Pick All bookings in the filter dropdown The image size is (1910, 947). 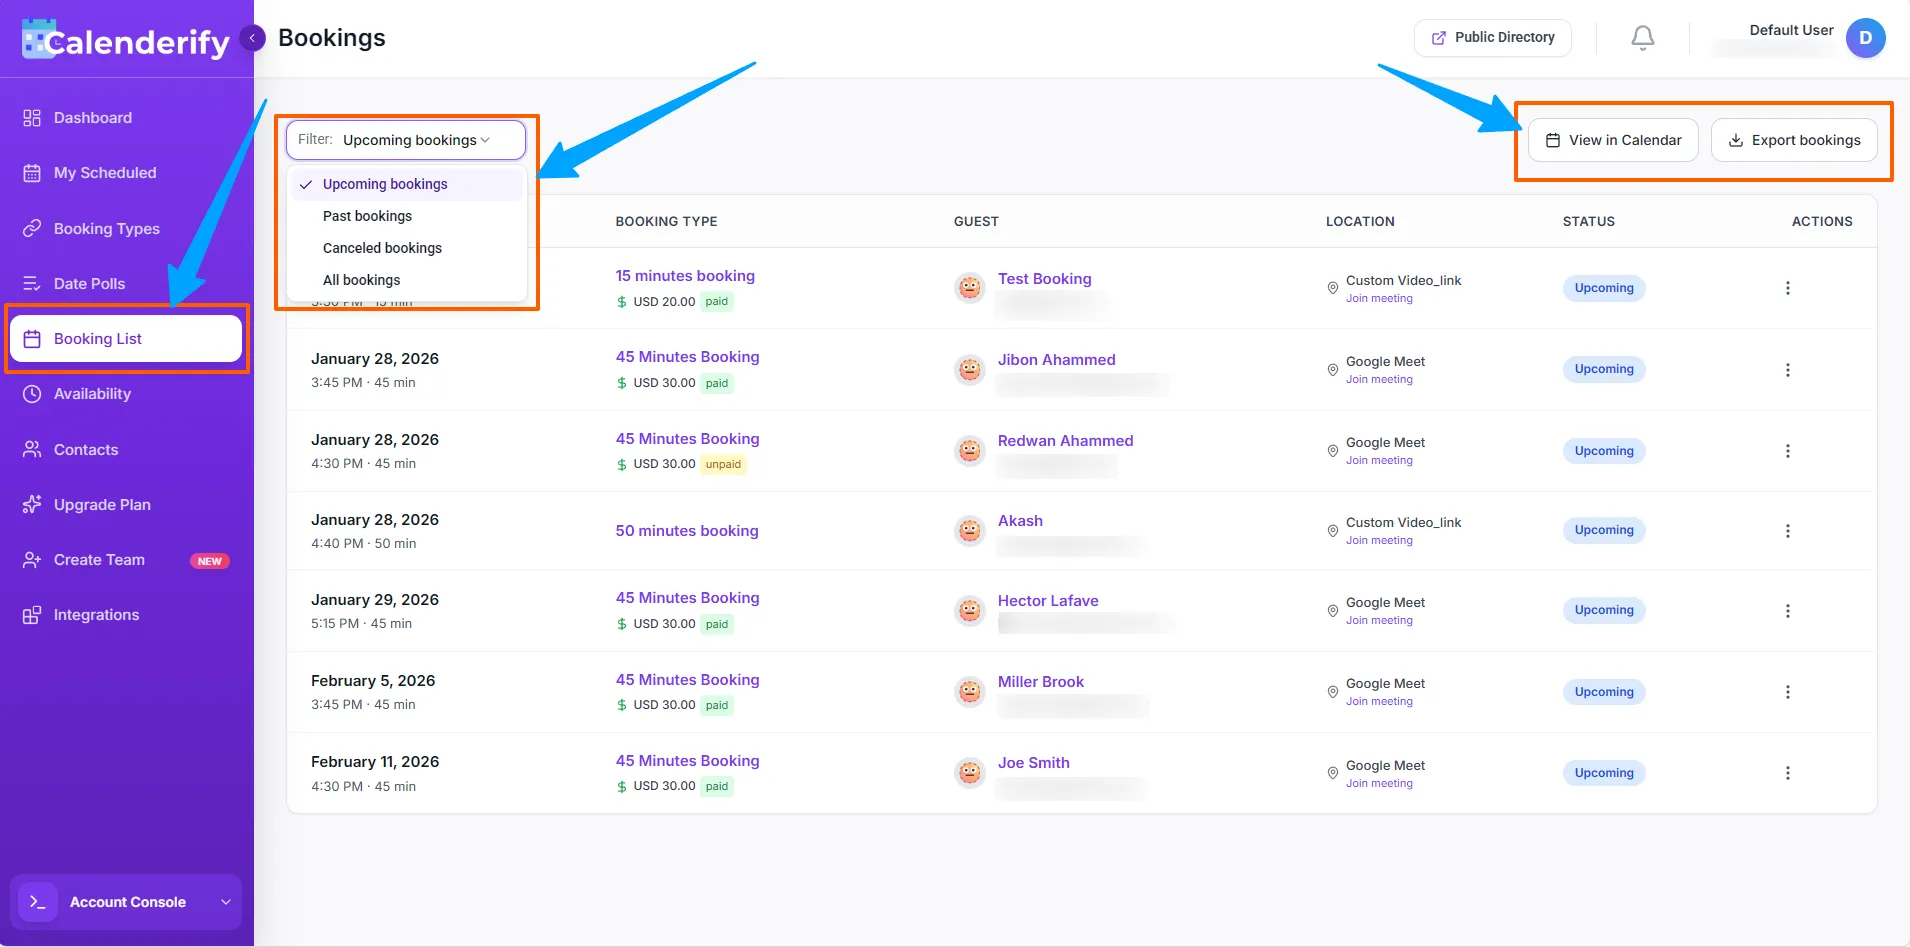(x=361, y=280)
